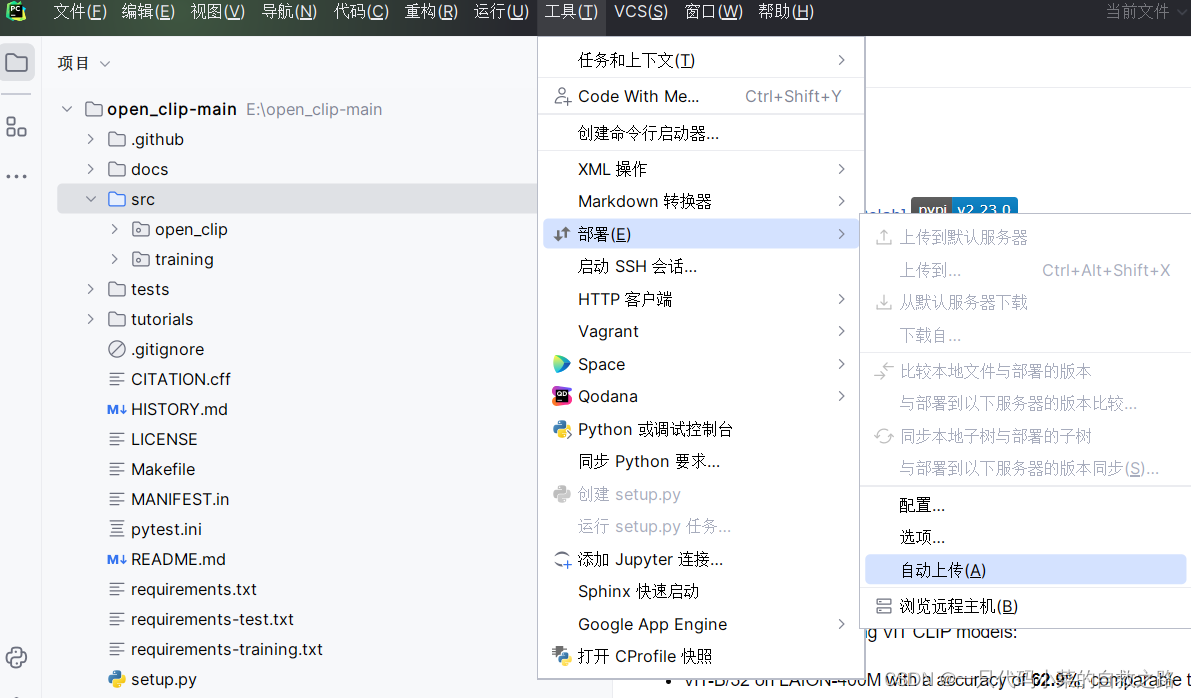Click the open_clip-main root folder icon
Image resolution: width=1191 pixels, height=698 pixels.
(x=93, y=109)
